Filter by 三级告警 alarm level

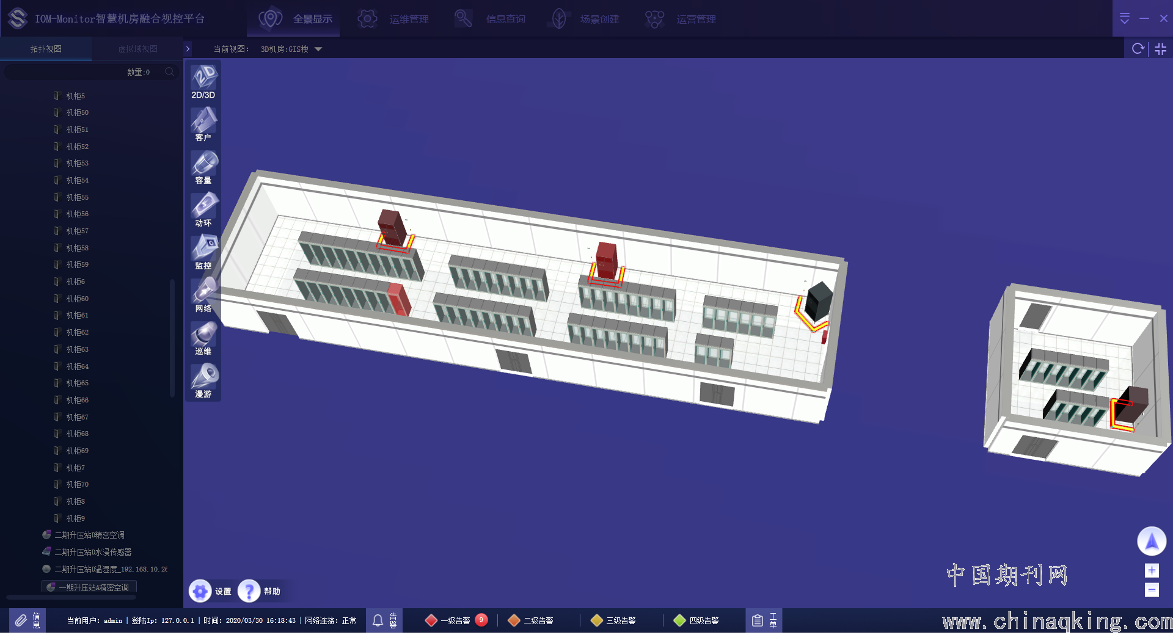point(613,620)
